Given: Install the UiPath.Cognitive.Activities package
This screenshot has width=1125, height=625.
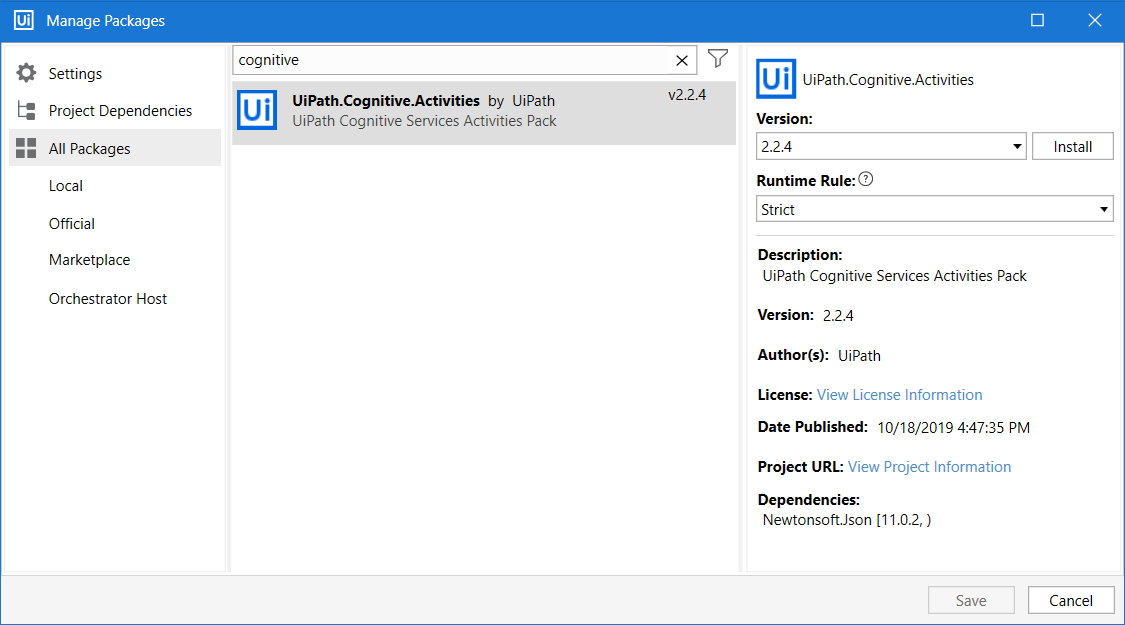Looking at the screenshot, I should (1072, 145).
